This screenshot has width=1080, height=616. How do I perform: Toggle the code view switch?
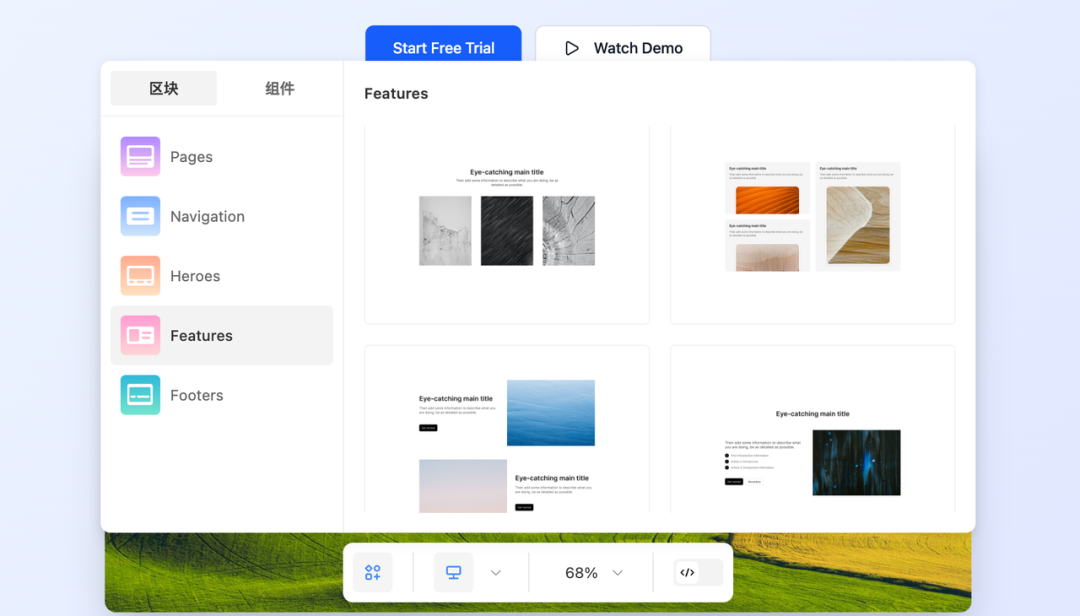pos(698,573)
